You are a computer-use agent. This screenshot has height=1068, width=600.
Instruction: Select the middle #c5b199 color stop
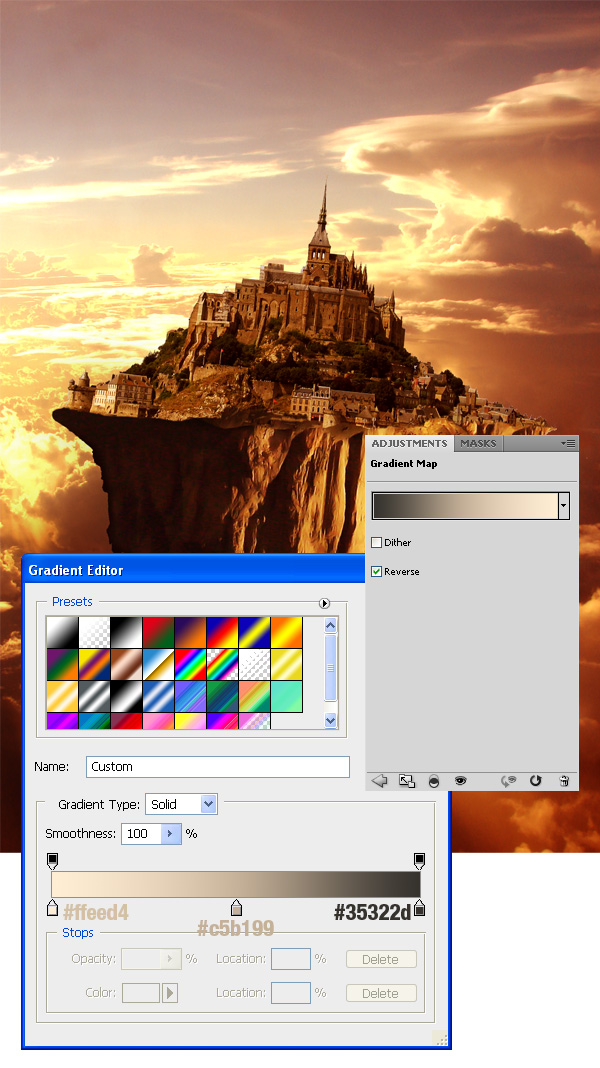coord(236,907)
